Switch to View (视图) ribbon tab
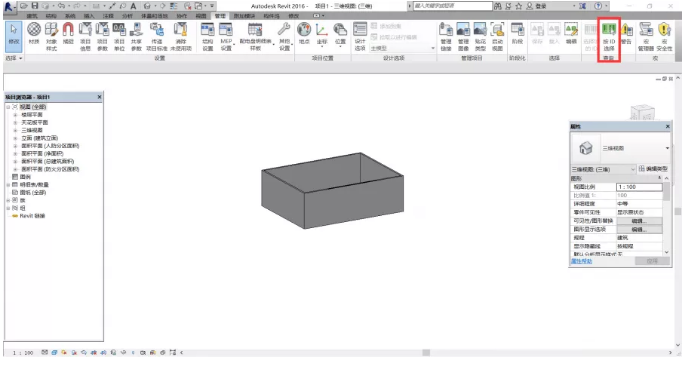 click(x=201, y=16)
